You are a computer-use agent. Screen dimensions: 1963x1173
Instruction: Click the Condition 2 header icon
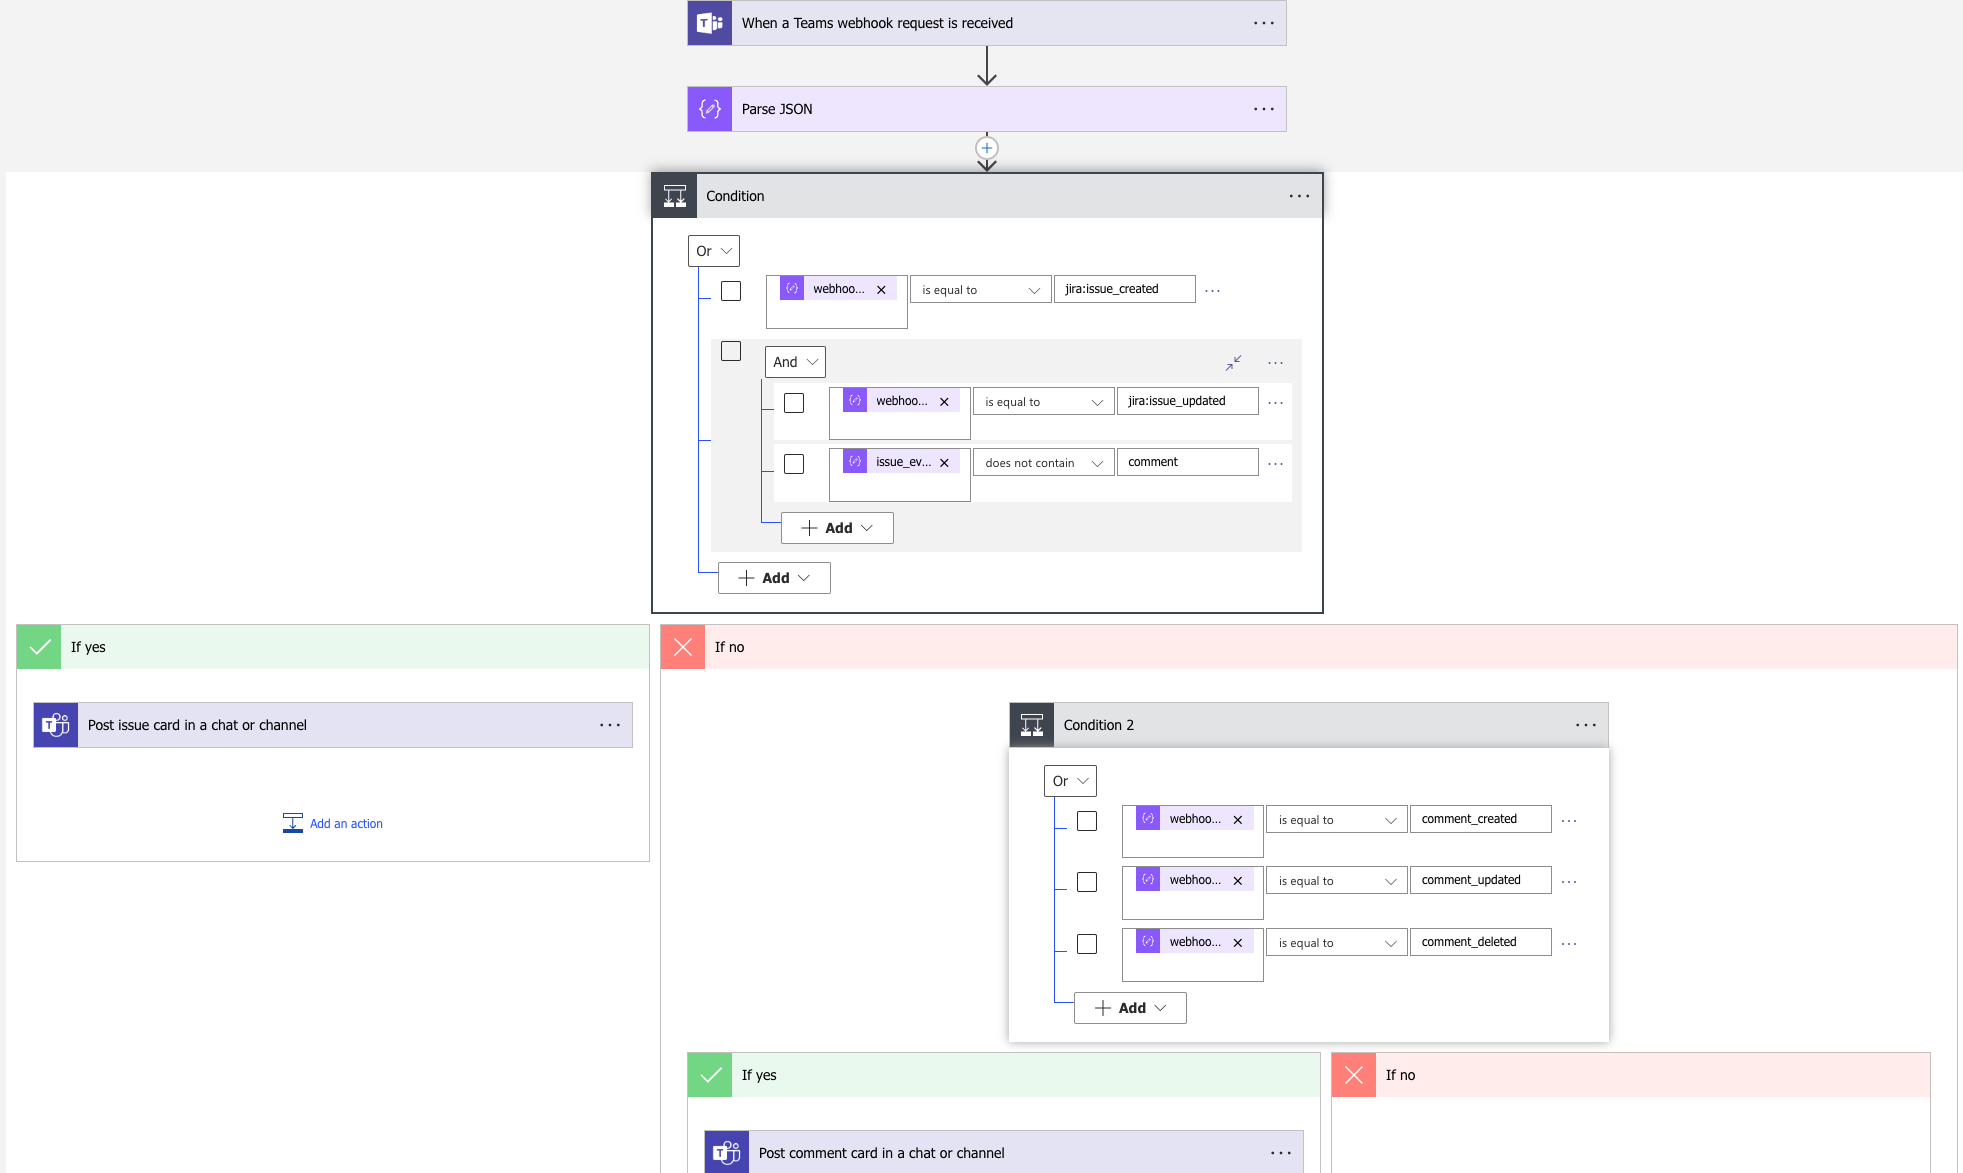tap(1032, 725)
